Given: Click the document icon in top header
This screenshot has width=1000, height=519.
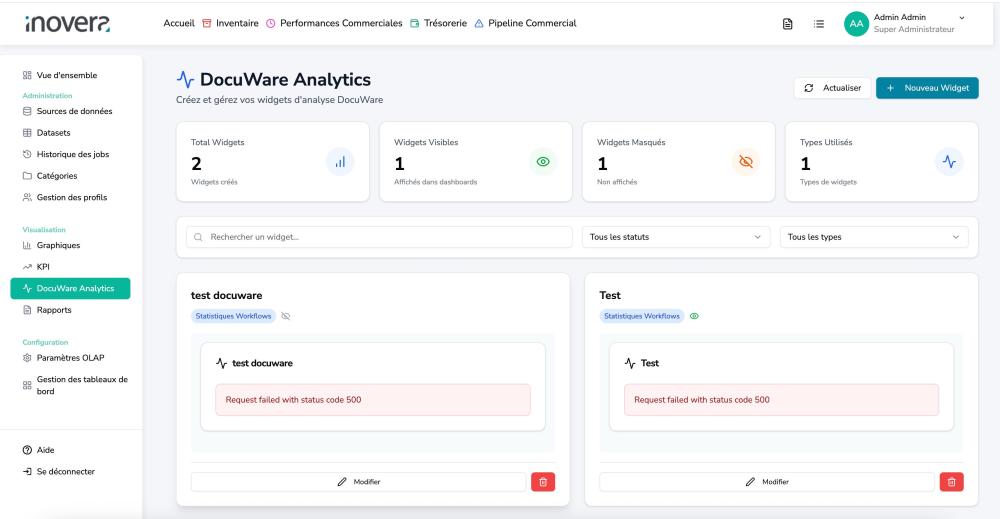Looking at the screenshot, I should [x=788, y=23].
